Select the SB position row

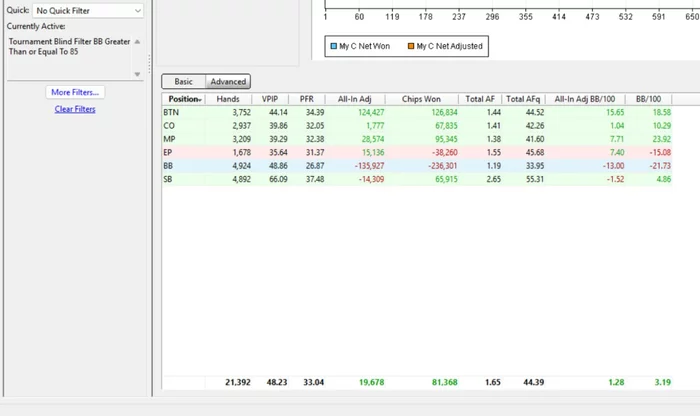[x=417, y=179]
